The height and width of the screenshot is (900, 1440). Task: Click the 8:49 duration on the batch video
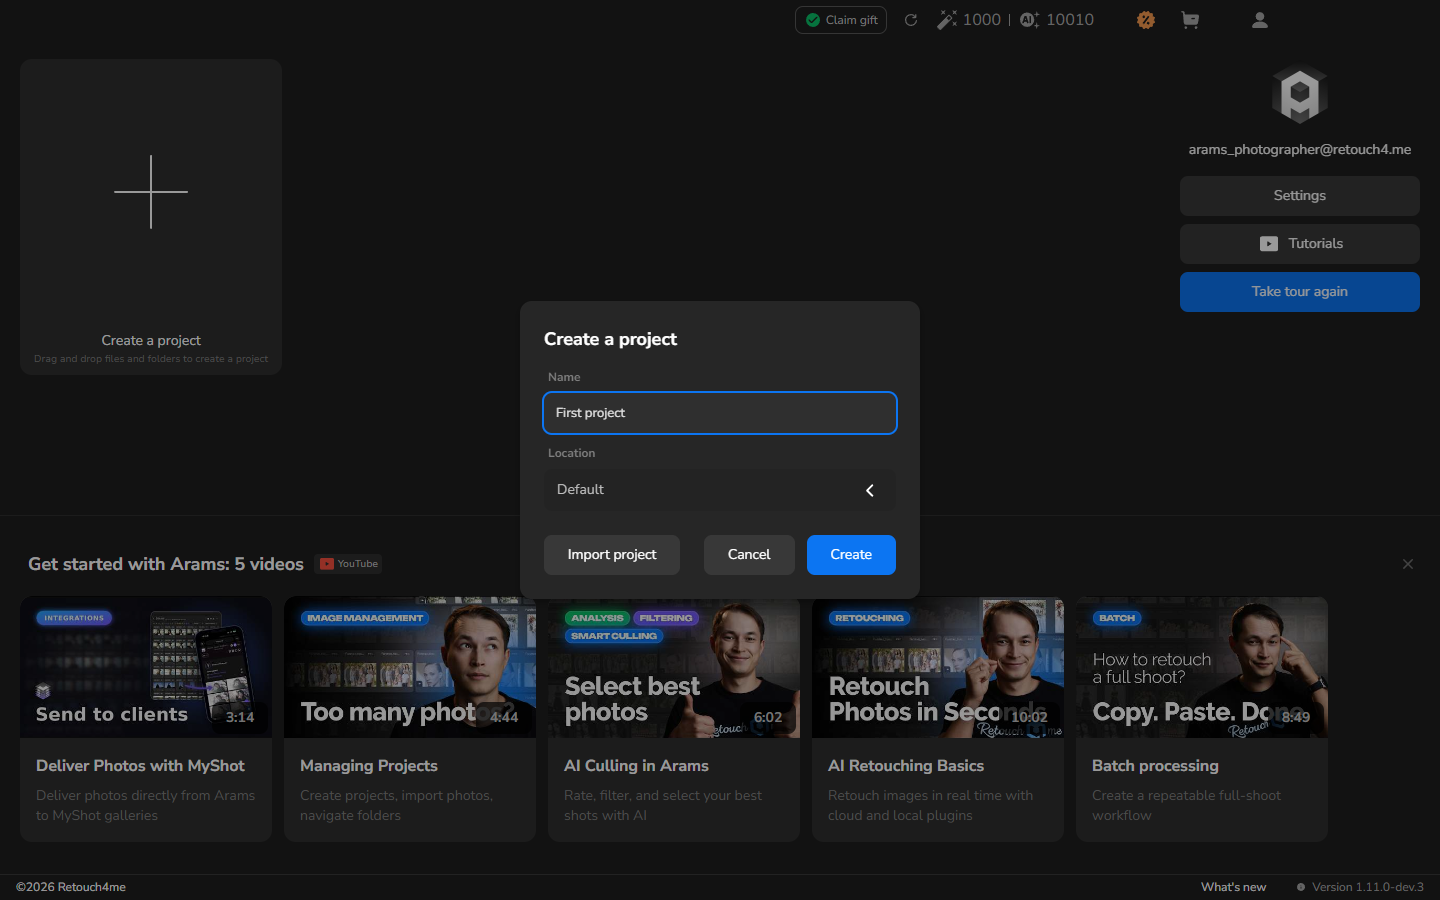pyautogui.click(x=1296, y=717)
